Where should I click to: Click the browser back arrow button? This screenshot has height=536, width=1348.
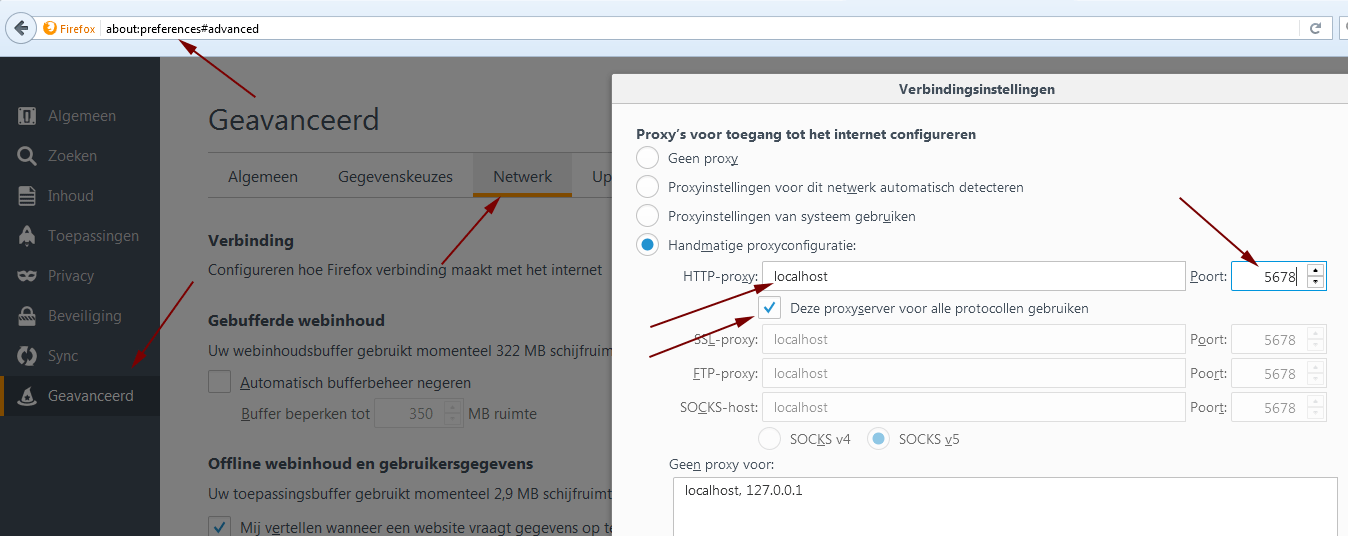20,28
